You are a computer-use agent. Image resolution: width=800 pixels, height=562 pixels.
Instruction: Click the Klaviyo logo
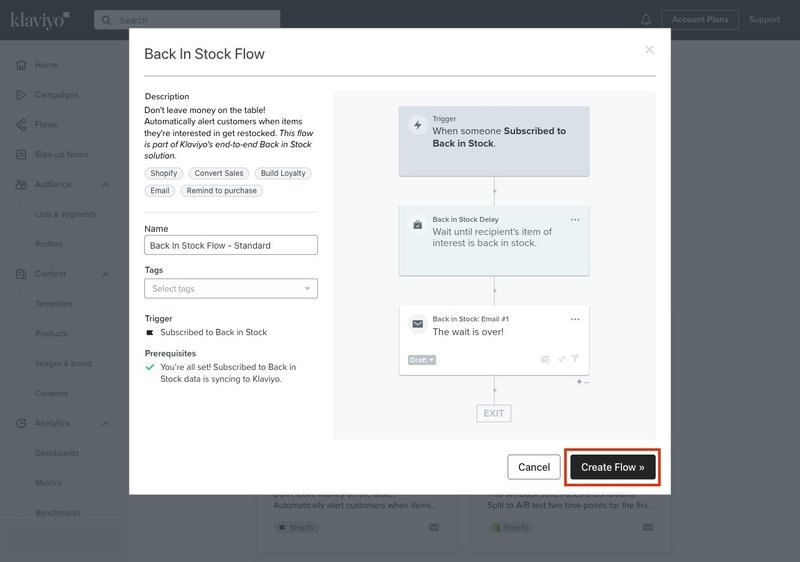click(40, 20)
